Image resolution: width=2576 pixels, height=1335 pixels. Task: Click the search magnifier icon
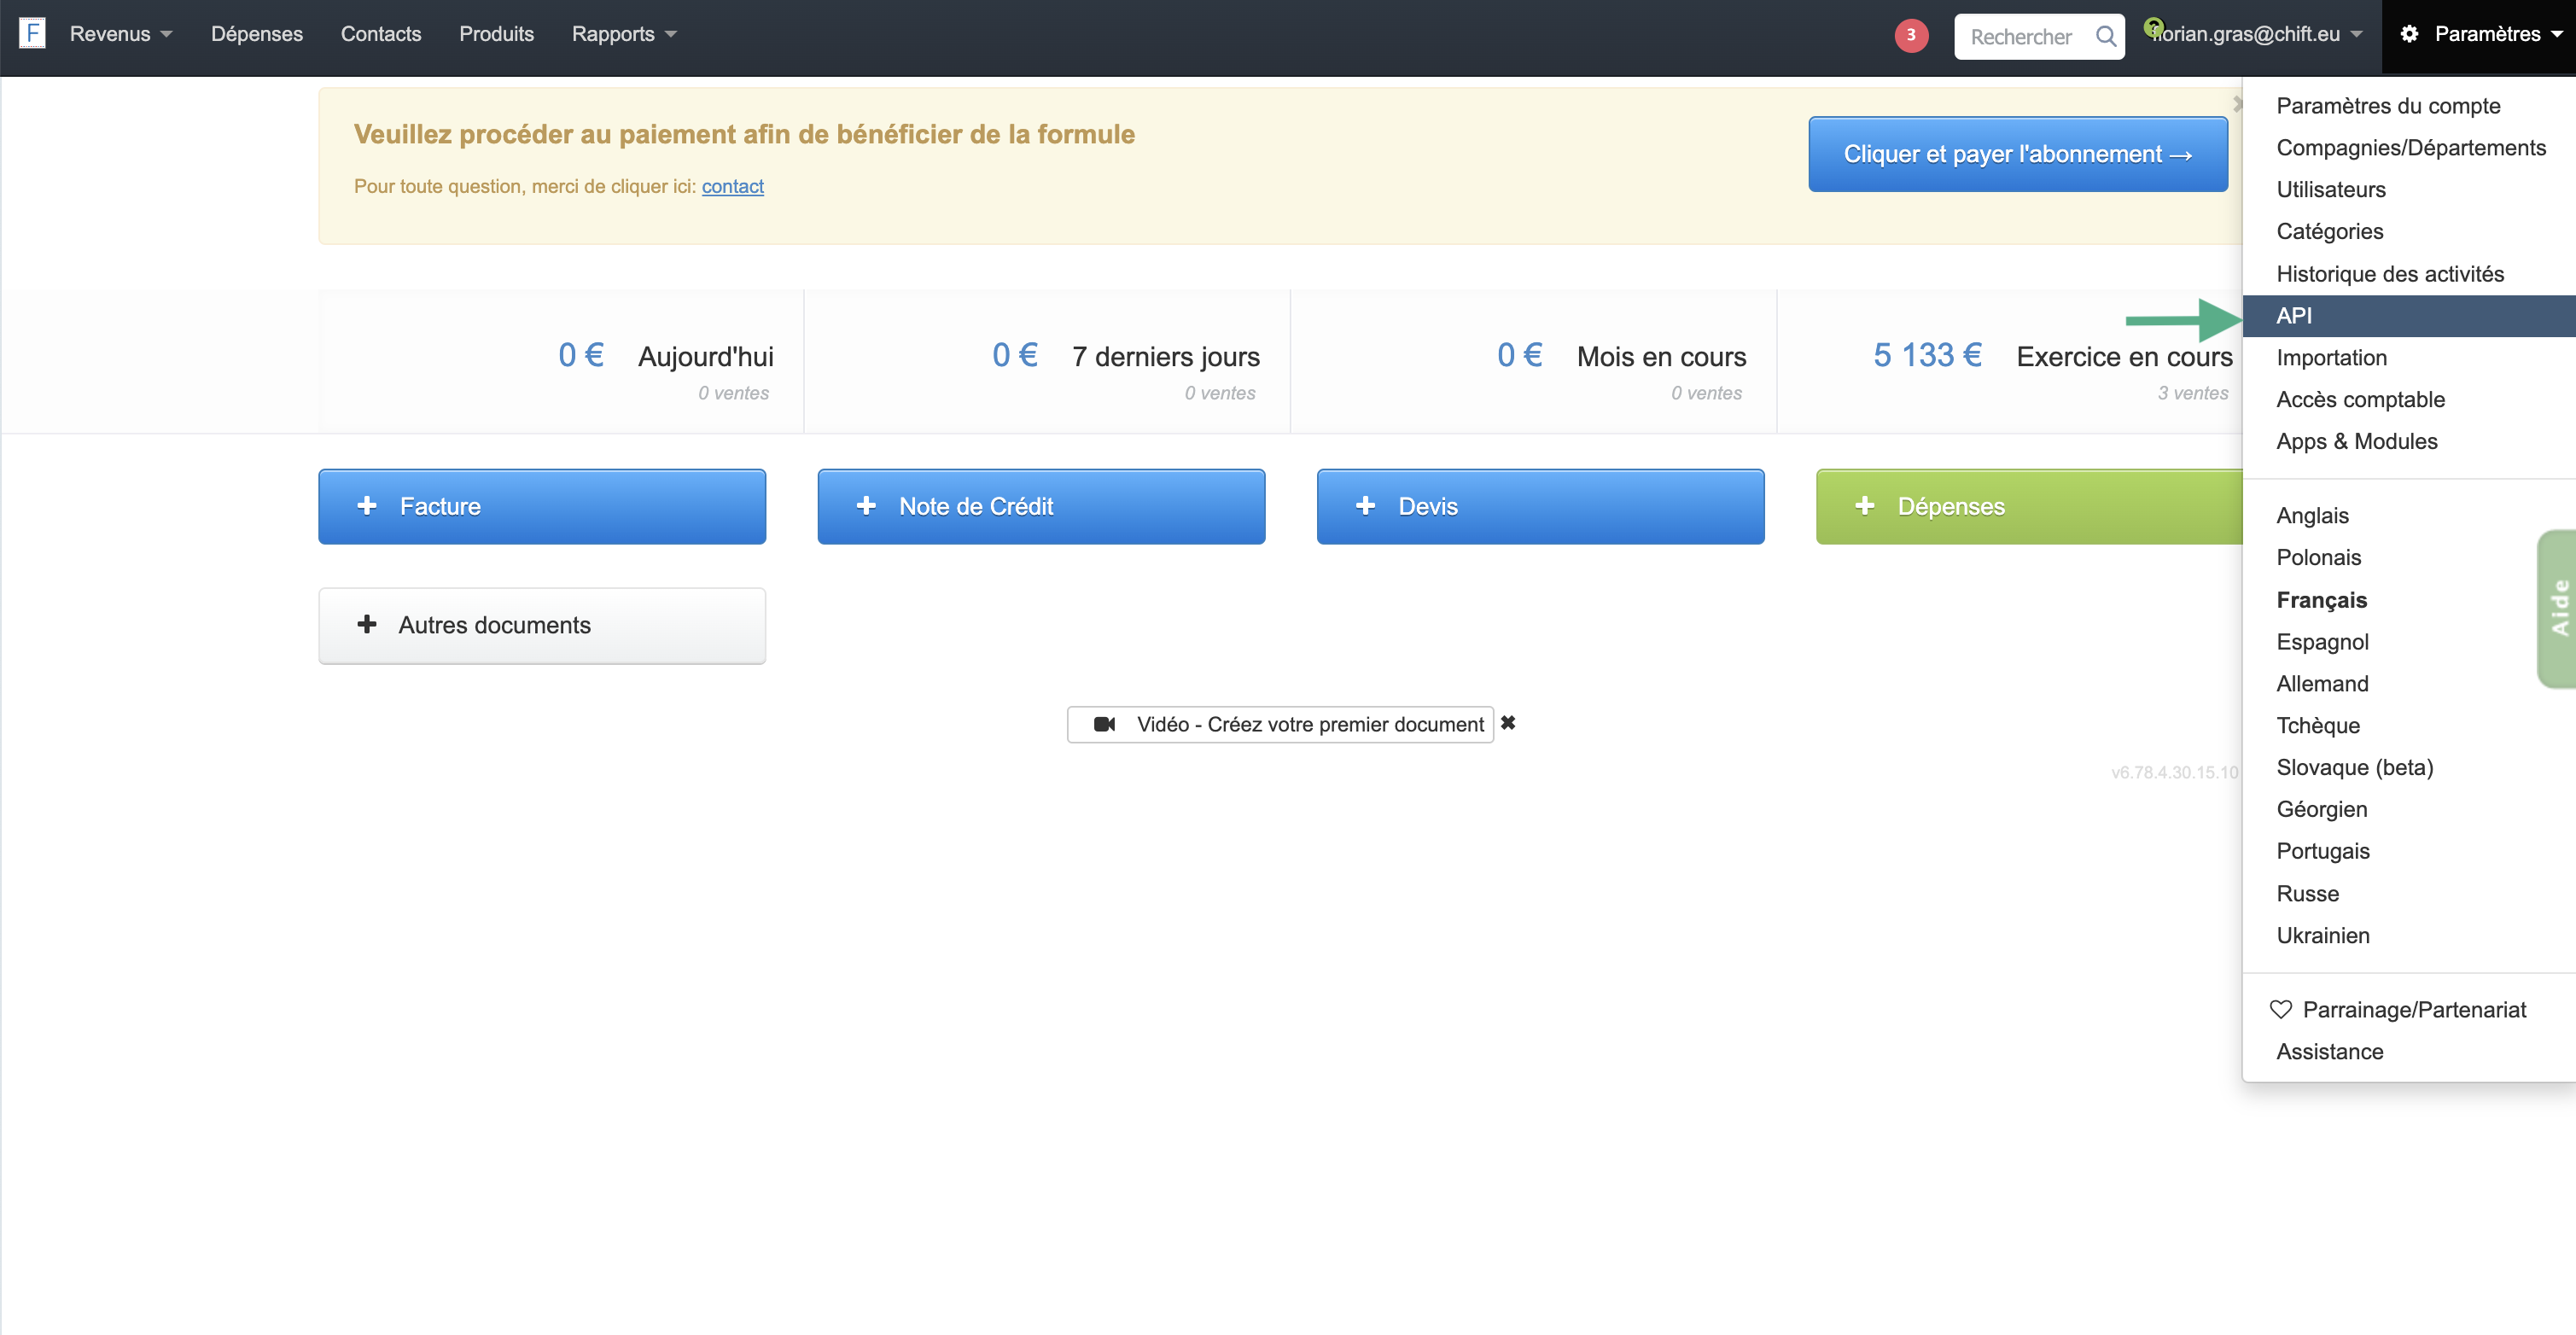[2105, 37]
